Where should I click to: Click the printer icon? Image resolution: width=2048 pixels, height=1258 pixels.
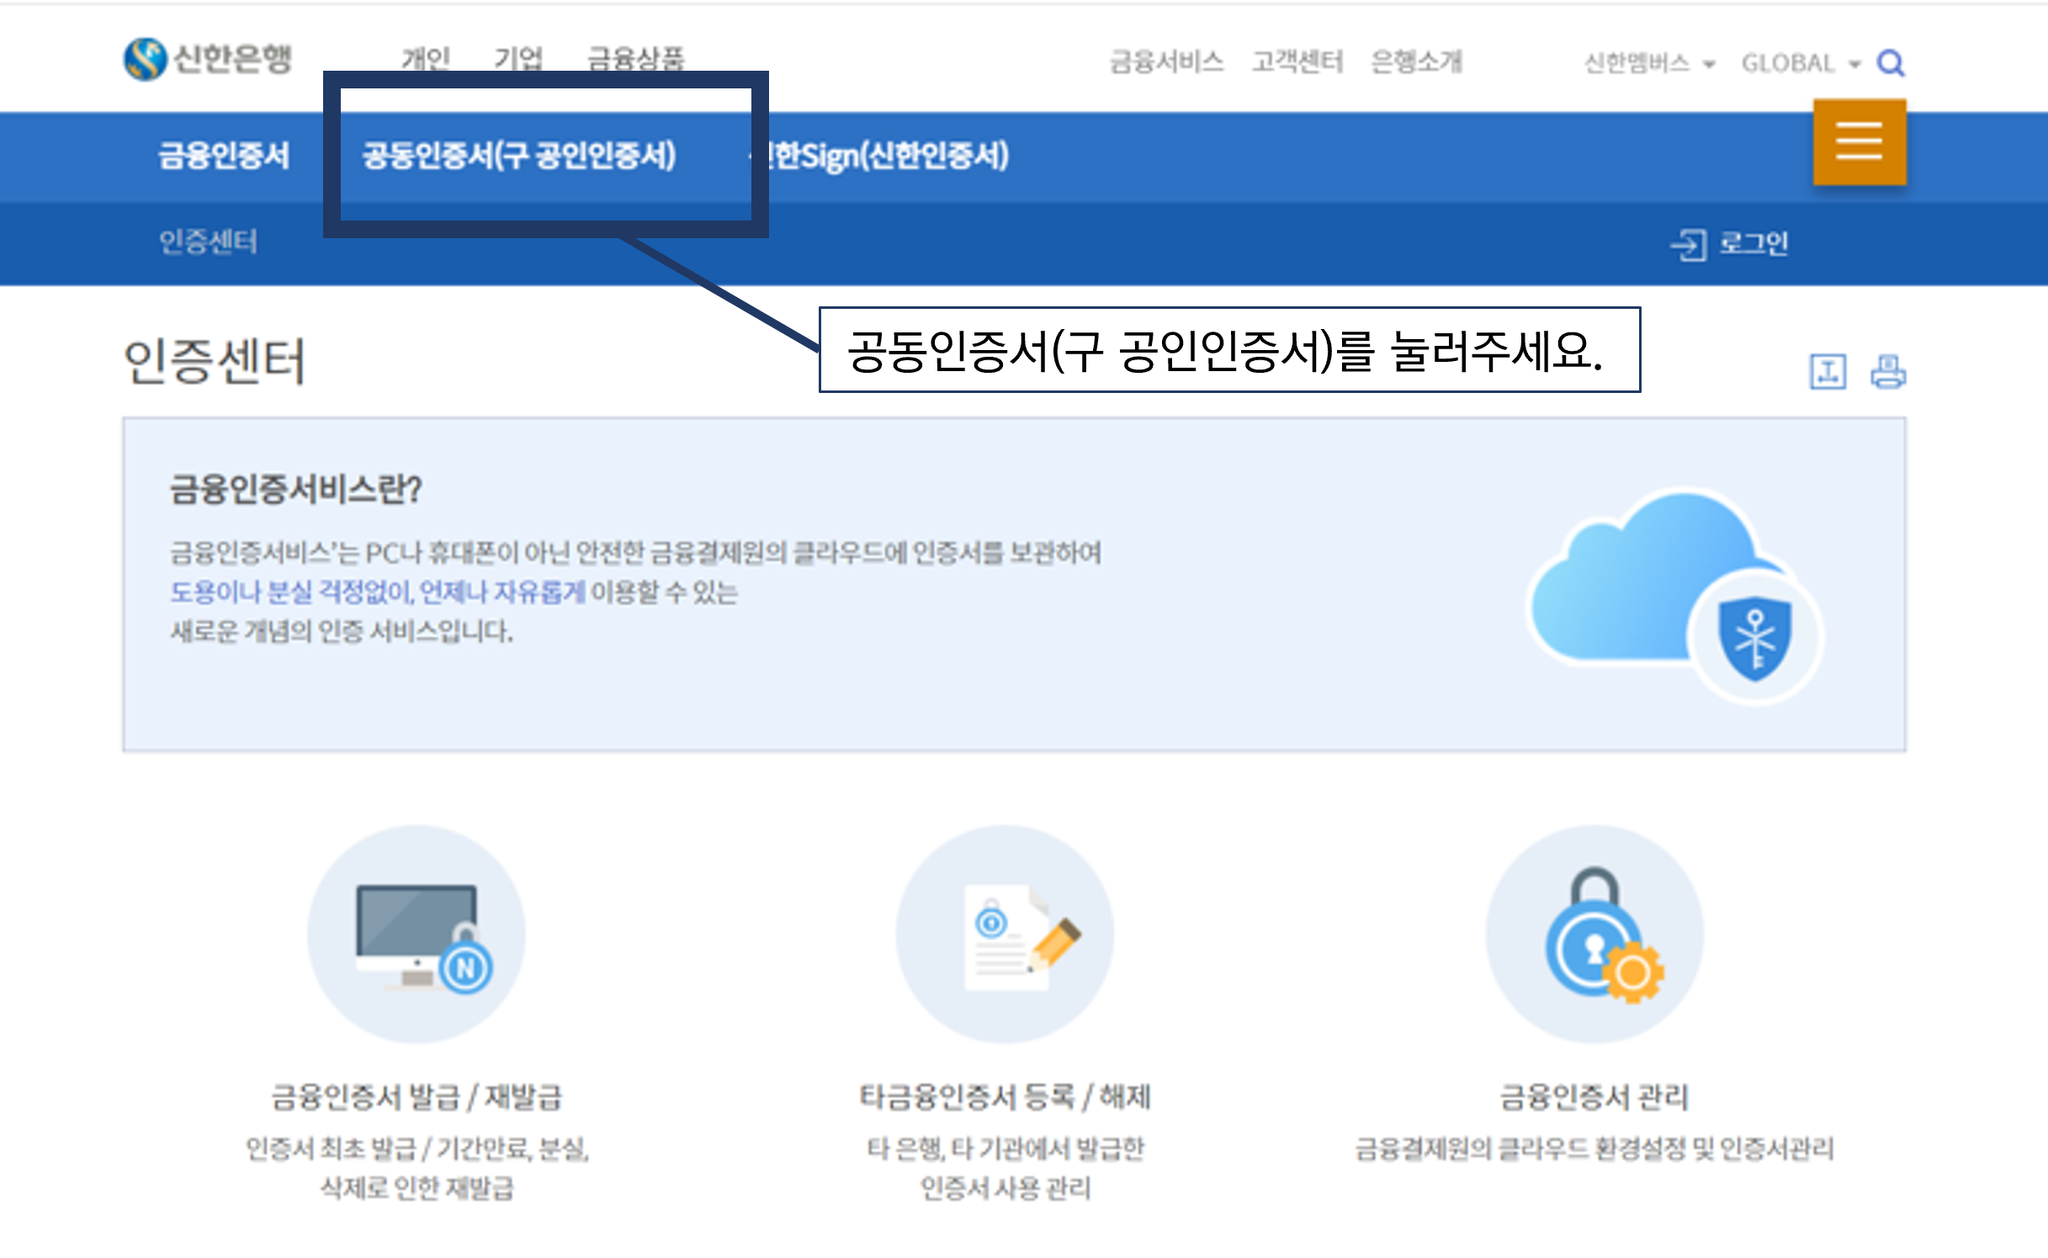[x=1888, y=371]
